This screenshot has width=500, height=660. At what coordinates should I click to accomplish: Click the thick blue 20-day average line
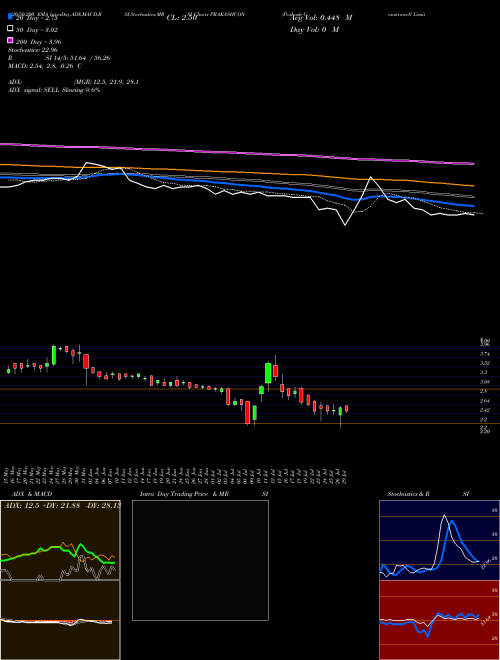pyautogui.click(x=236, y=185)
